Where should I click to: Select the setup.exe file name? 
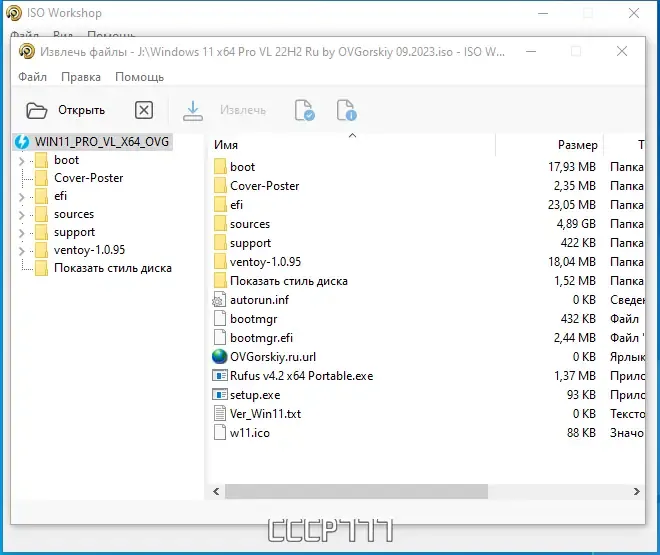(x=255, y=395)
